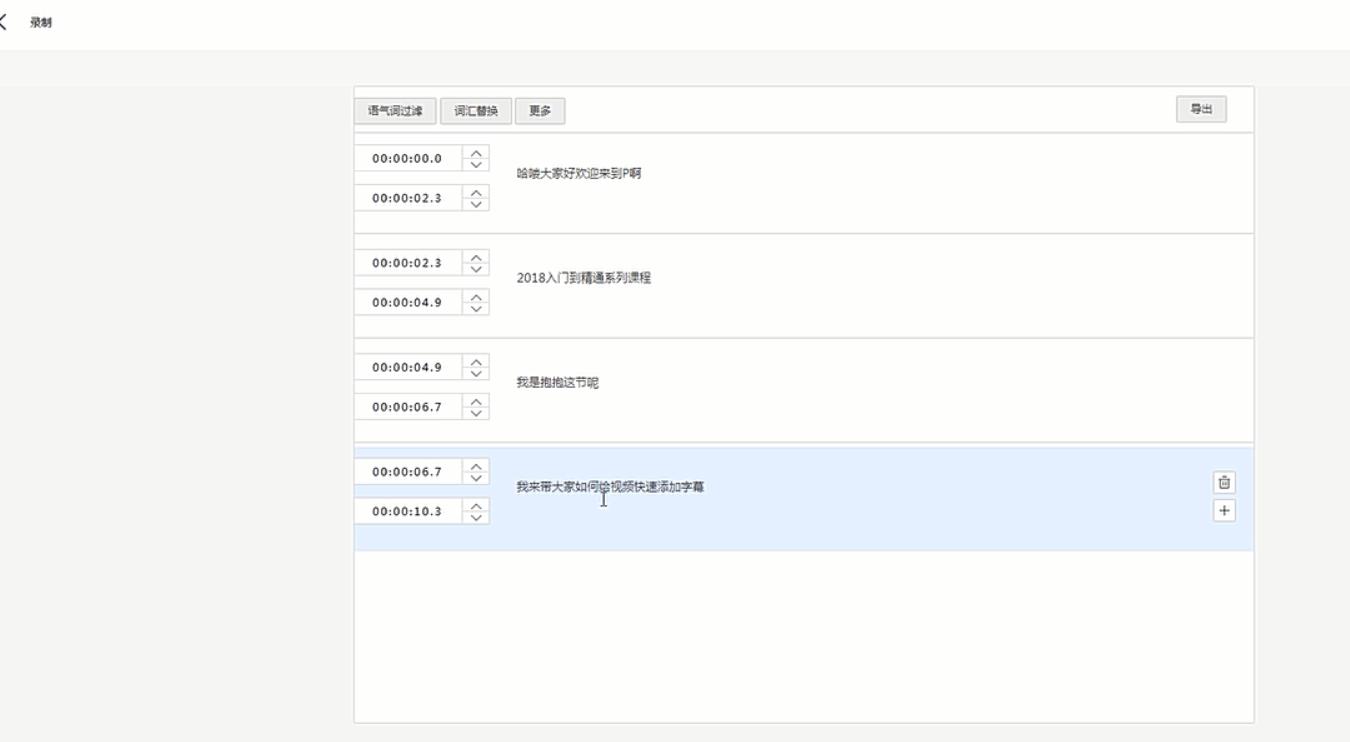This screenshot has width=1350, height=742.
Task: Open the 词汇替换 word replacement tool
Action: point(477,110)
